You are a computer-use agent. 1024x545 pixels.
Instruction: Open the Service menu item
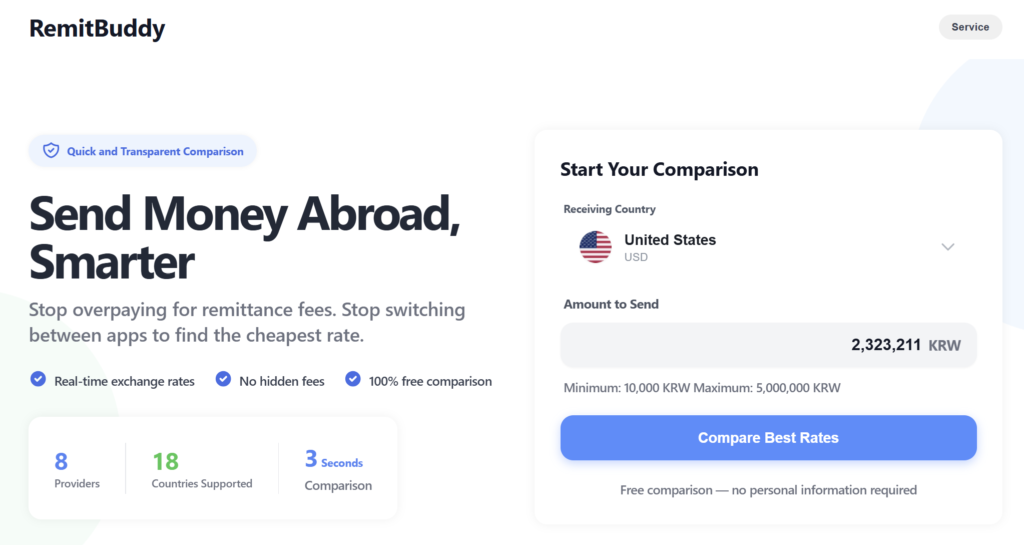tap(969, 27)
